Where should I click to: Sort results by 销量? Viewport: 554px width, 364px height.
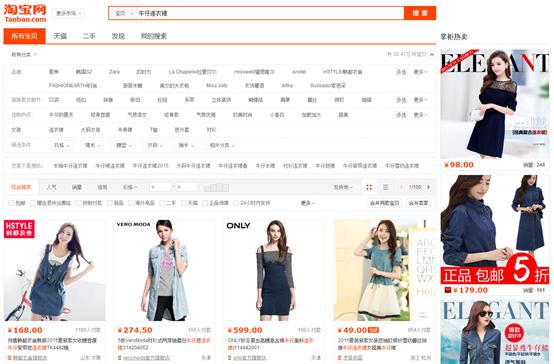(x=77, y=187)
